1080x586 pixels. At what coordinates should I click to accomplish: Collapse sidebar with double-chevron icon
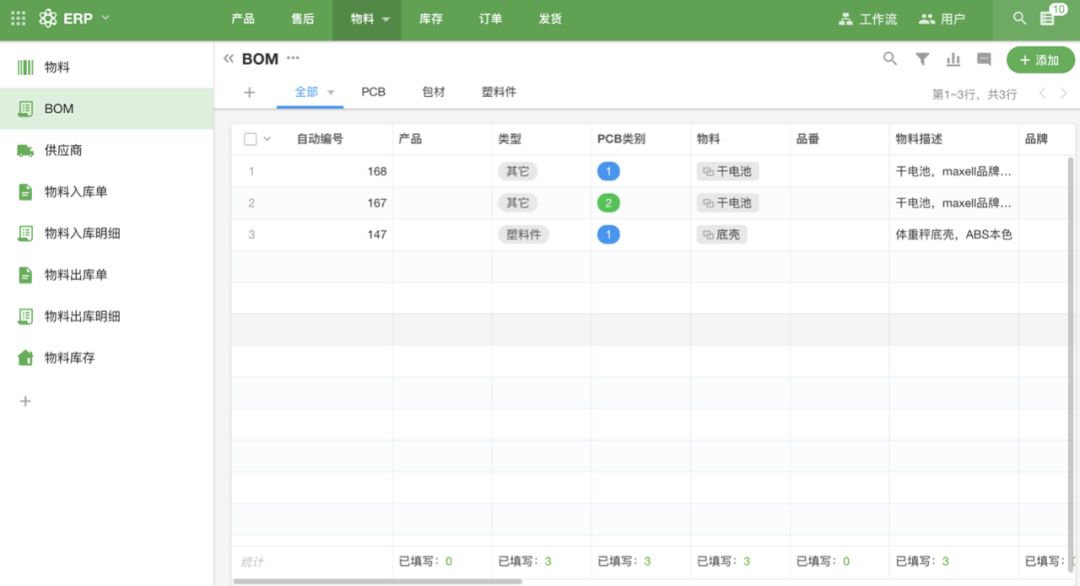(228, 59)
